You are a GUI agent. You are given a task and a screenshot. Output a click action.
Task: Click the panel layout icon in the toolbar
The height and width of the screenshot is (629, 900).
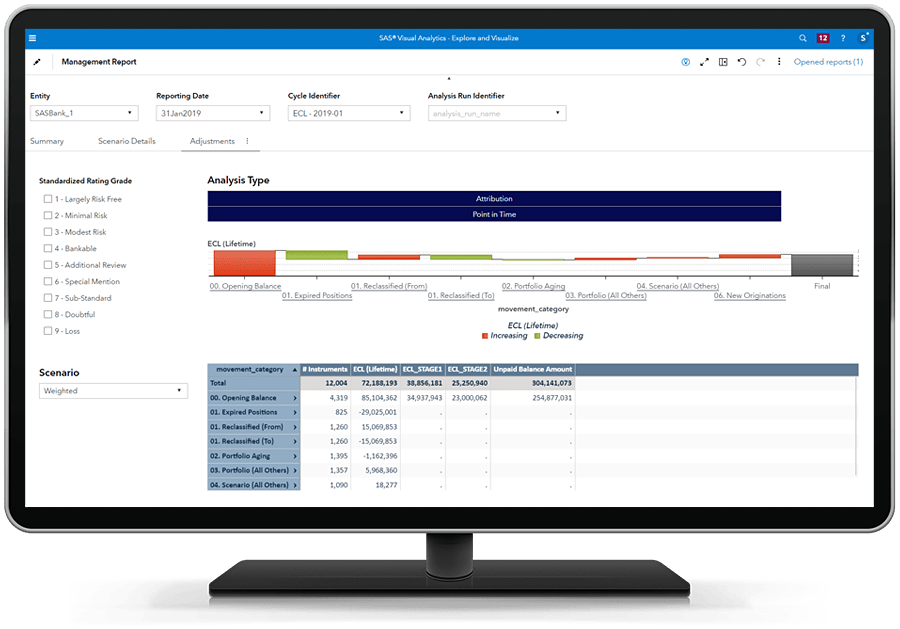pyautogui.click(x=723, y=62)
